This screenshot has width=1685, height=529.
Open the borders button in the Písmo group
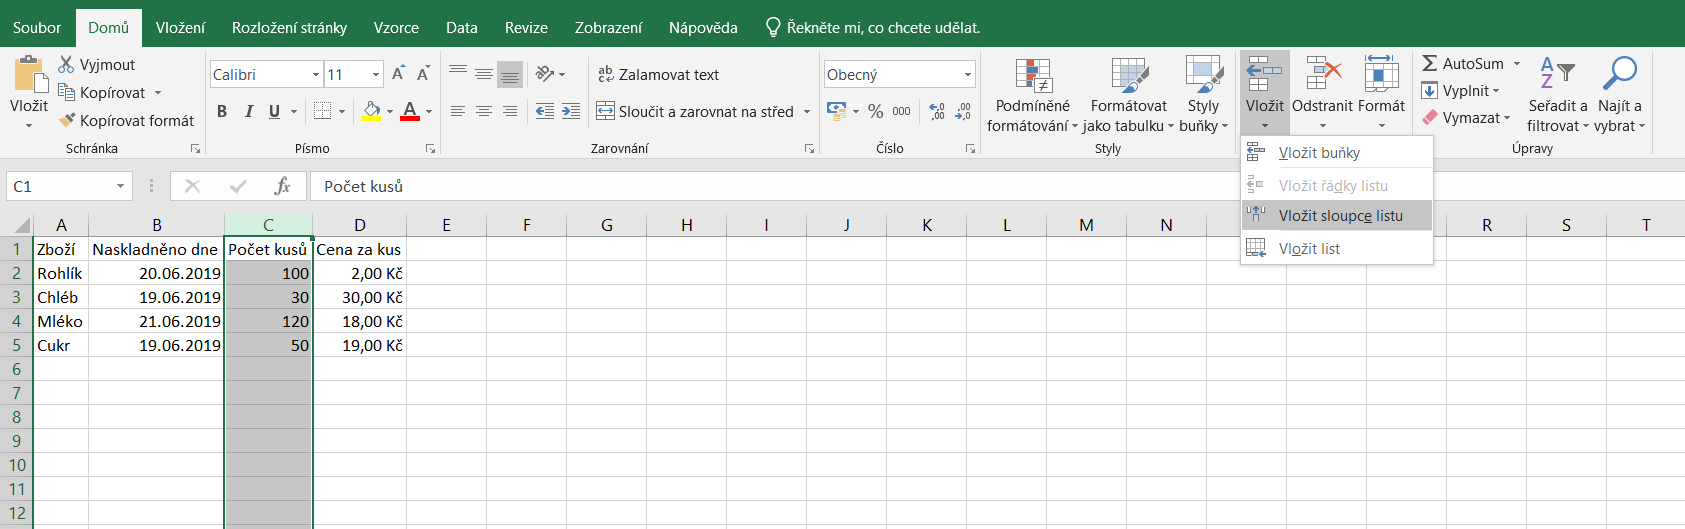[323, 111]
